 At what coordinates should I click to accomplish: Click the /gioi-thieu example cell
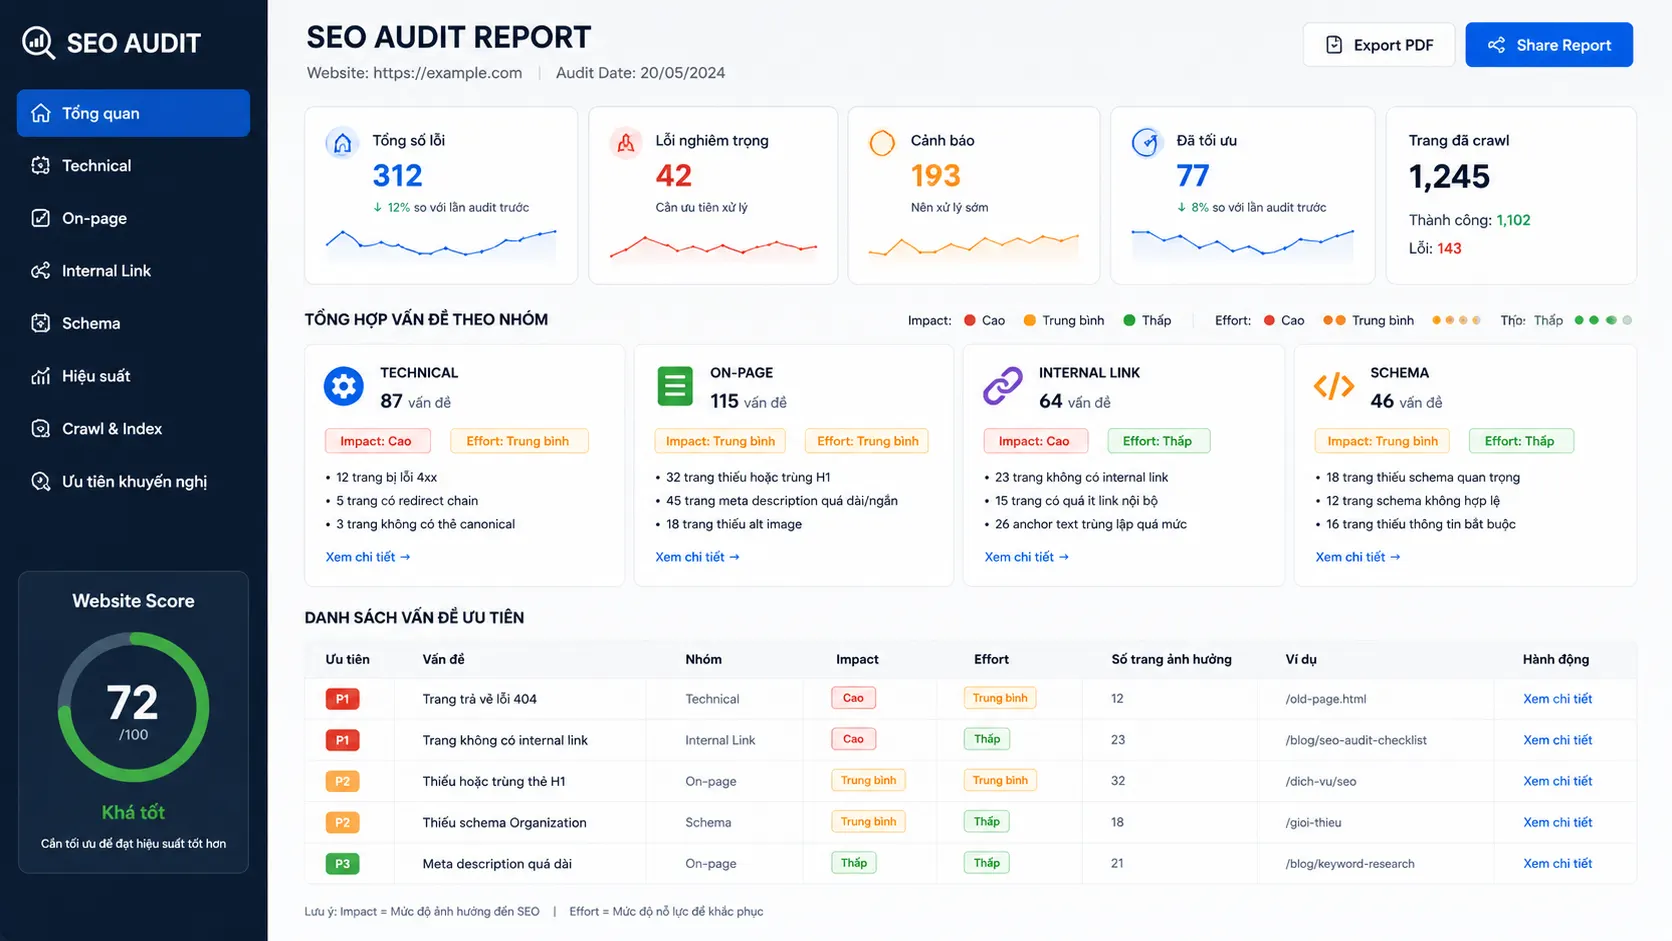(x=1313, y=822)
